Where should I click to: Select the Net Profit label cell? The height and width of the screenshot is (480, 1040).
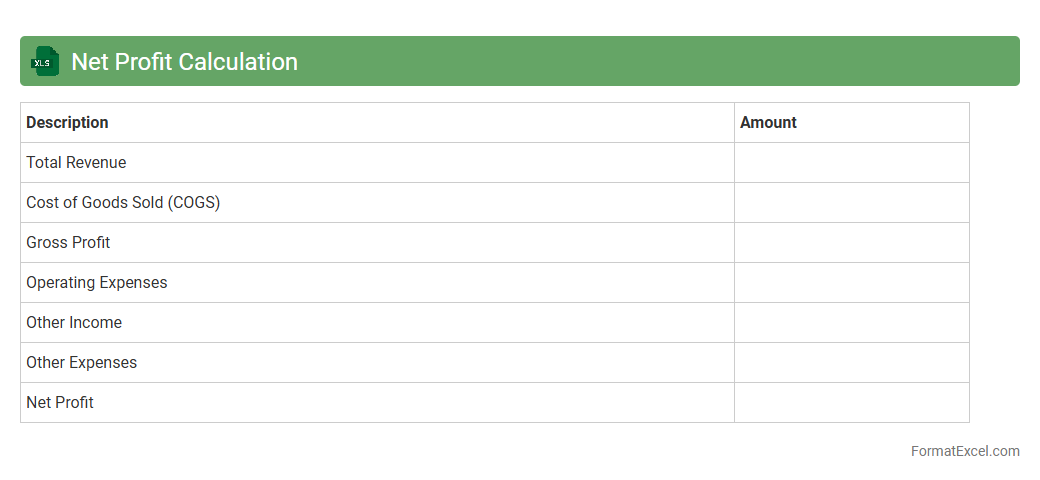[x=60, y=403]
